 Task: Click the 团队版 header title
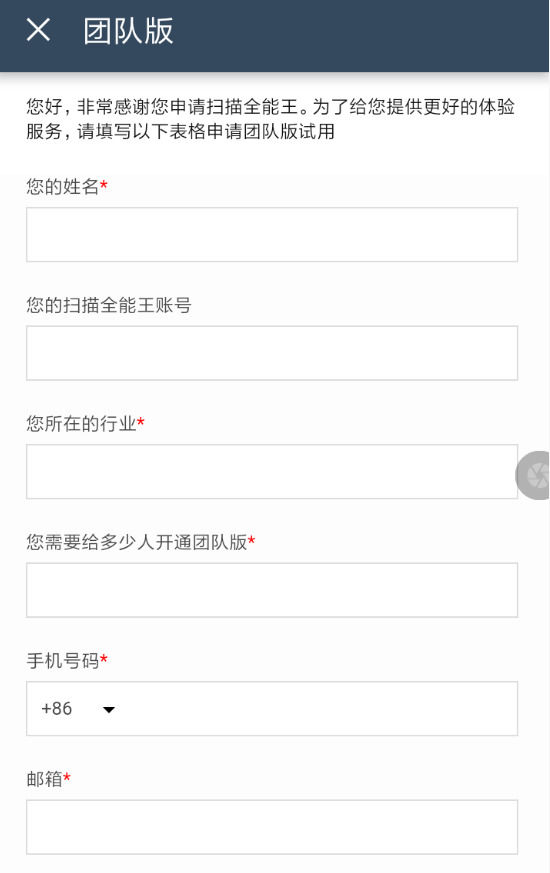(129, 31)
